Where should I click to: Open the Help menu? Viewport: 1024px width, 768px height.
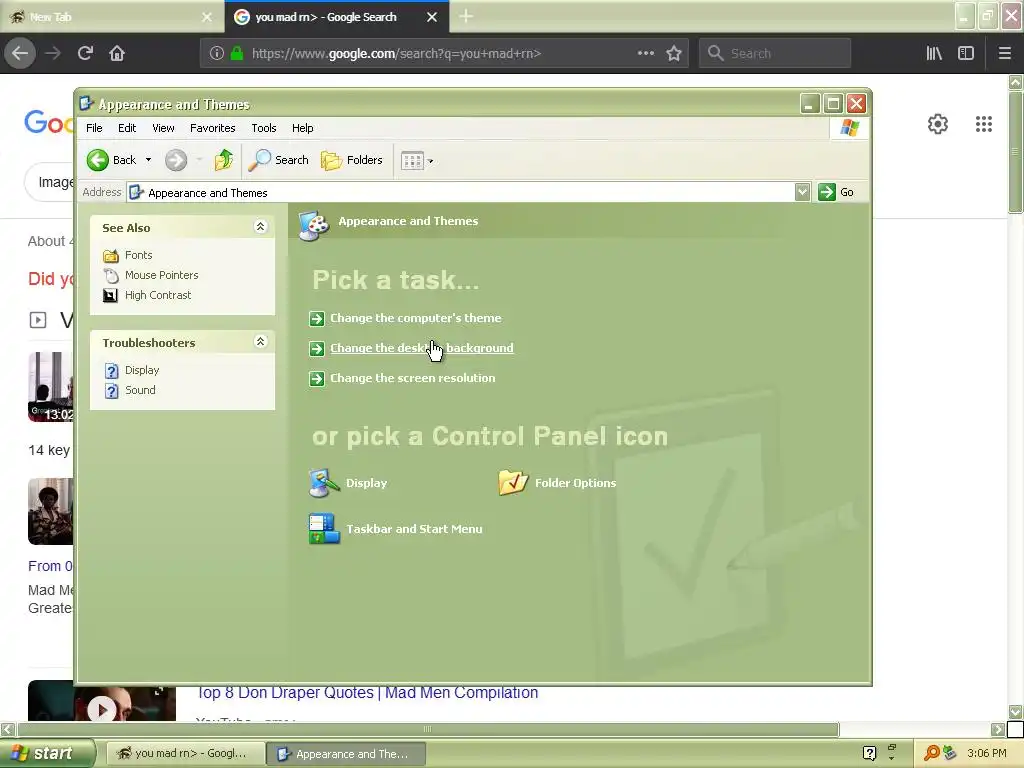pyautogui.click(x=302, y=128)
